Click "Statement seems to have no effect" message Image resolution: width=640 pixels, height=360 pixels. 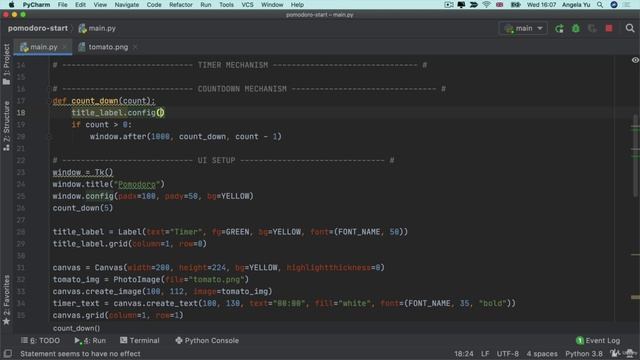80,354
